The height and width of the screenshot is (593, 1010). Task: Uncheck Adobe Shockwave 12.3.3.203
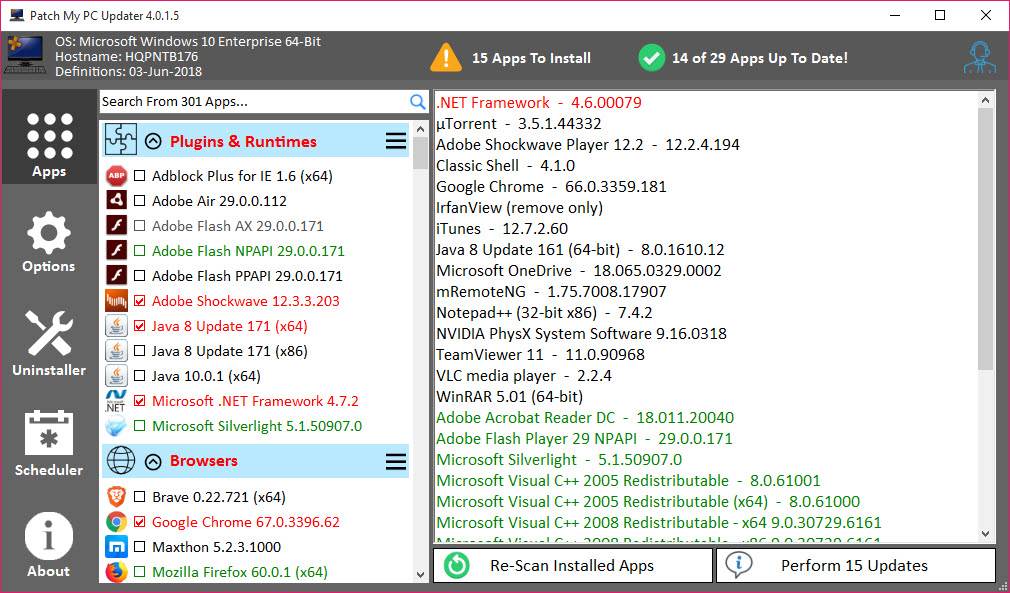(140, 301)
